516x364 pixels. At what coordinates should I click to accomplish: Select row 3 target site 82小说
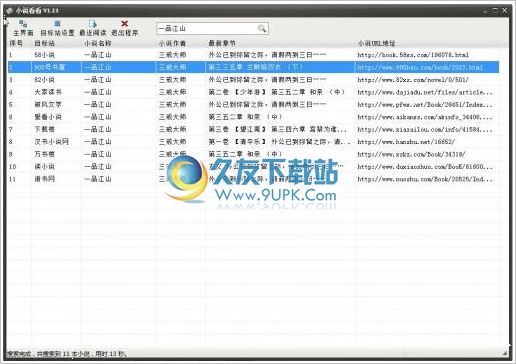point(44,80)
